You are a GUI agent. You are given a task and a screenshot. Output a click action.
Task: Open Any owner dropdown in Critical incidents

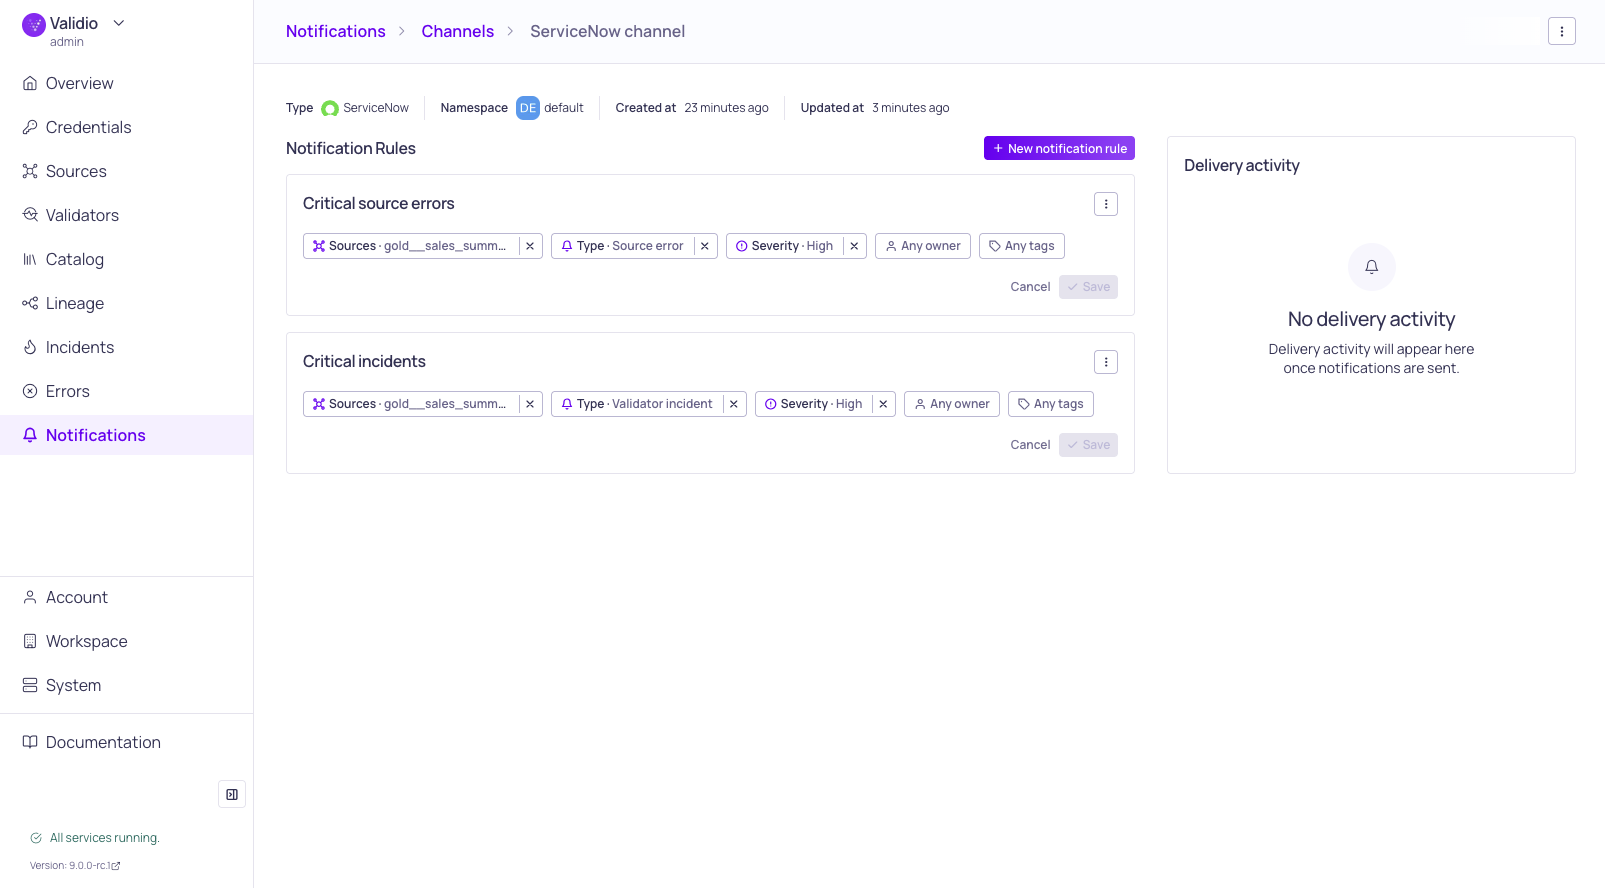(x=952, y=404)
